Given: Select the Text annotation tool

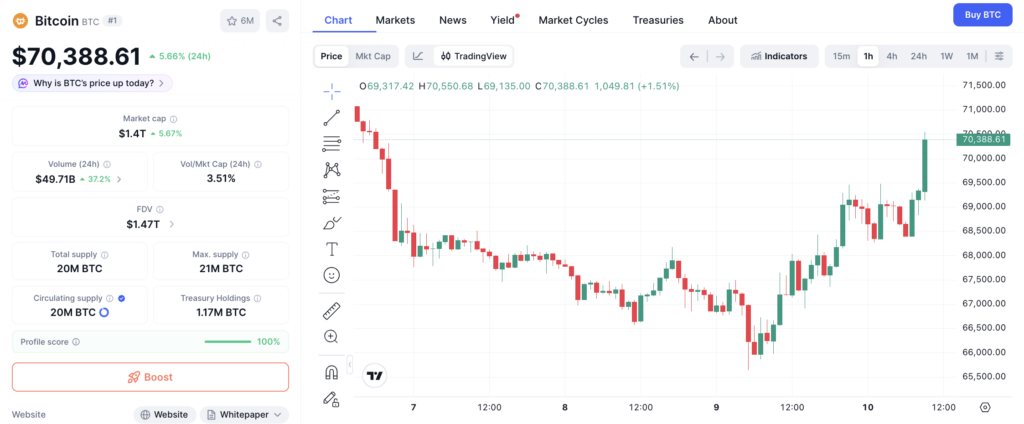Looking at the screenshot, I should click(332, 249).
